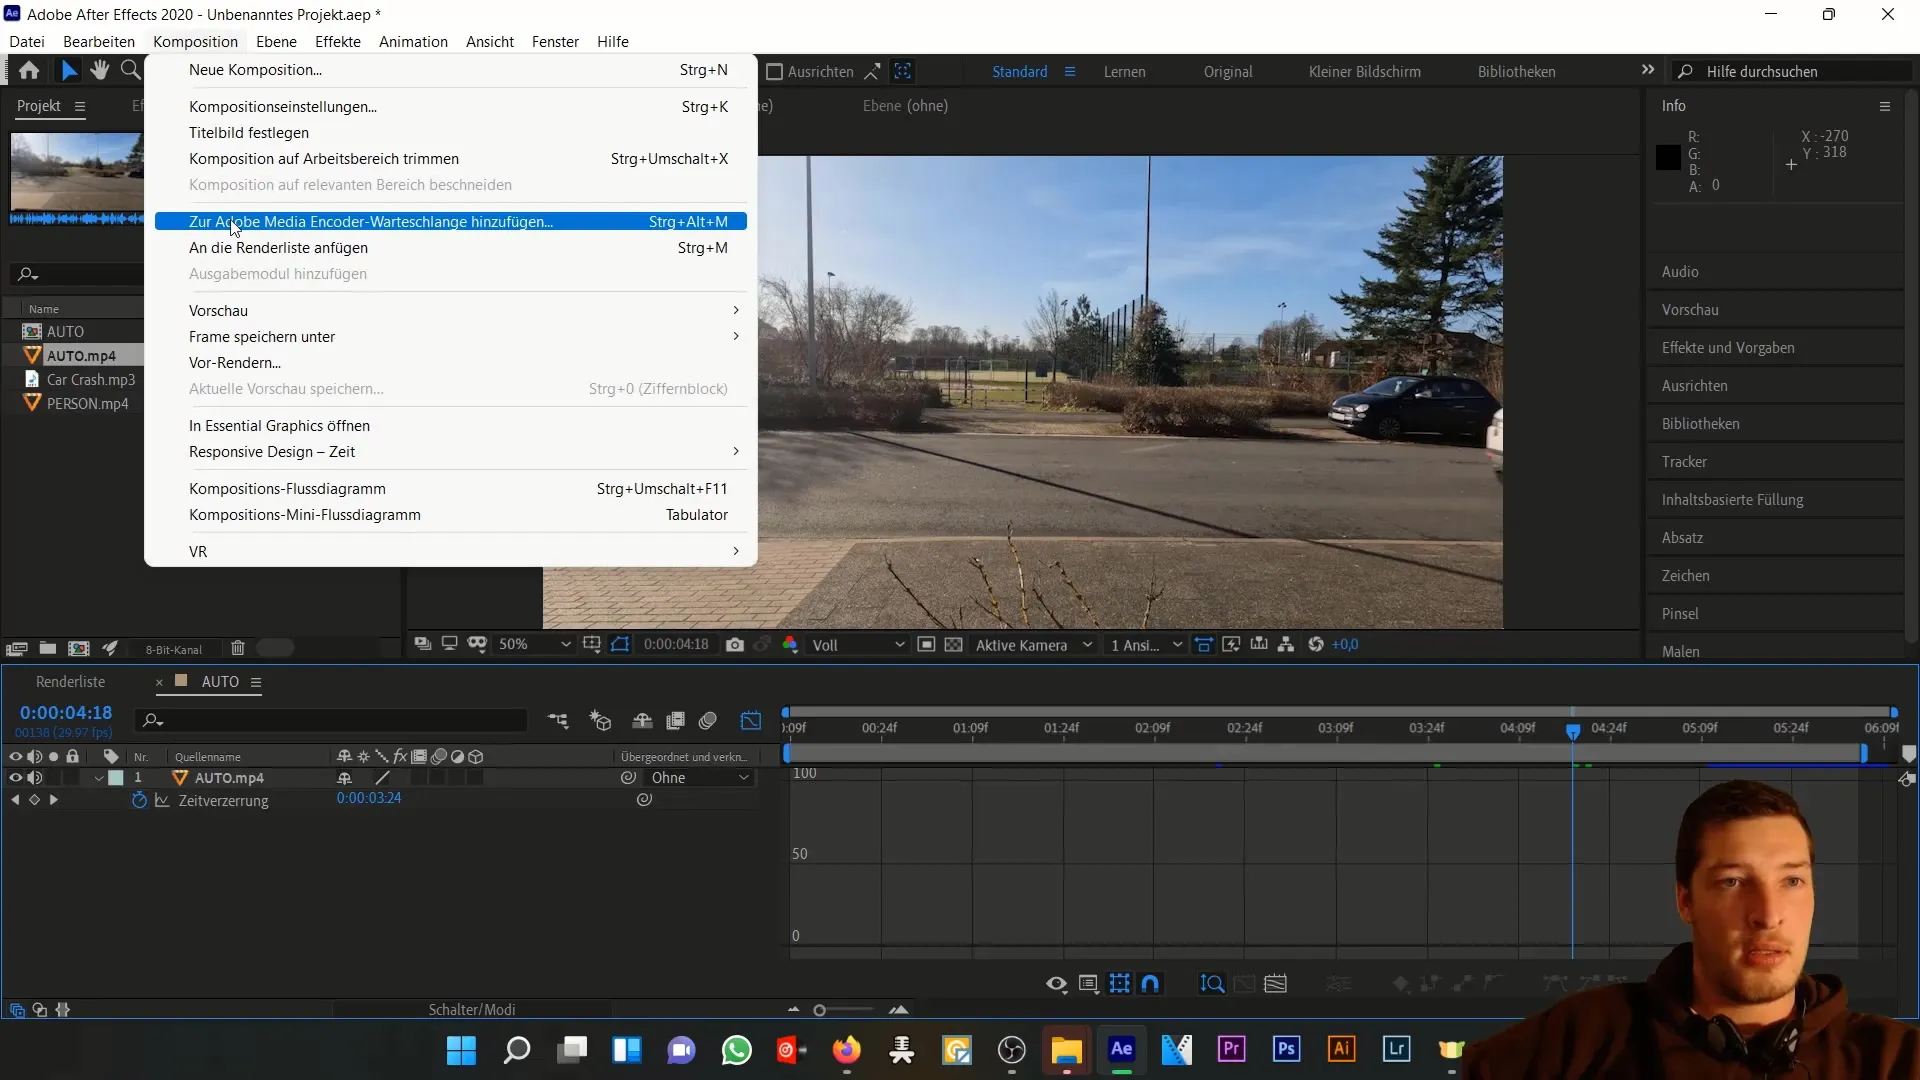The image size is (1920, 1080).
Task: Select the time-warp effect icon on AUTO.mp4
Action: pos(160,799)
